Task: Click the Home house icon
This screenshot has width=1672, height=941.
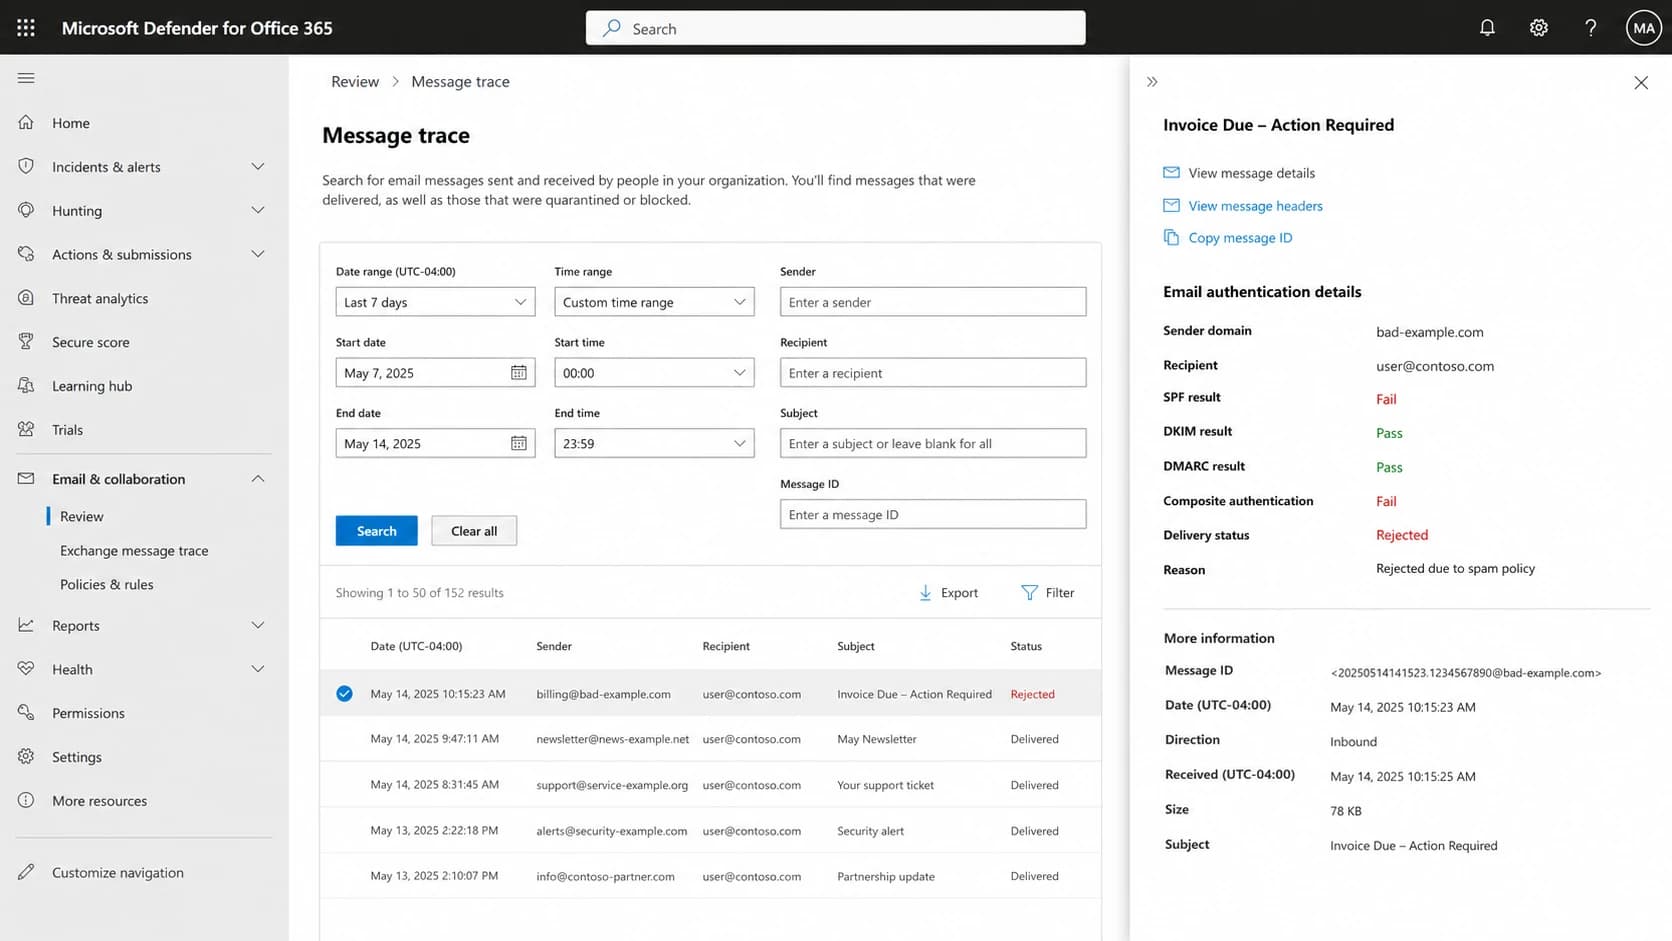Action: [x=26, y=122]
